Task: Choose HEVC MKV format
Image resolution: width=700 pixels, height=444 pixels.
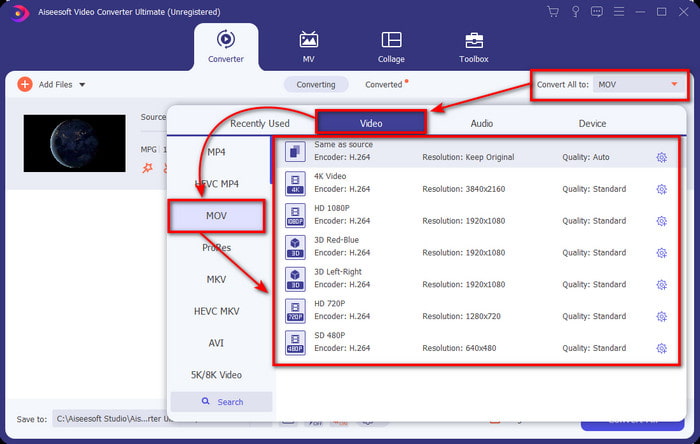Action: coord(217,311)
